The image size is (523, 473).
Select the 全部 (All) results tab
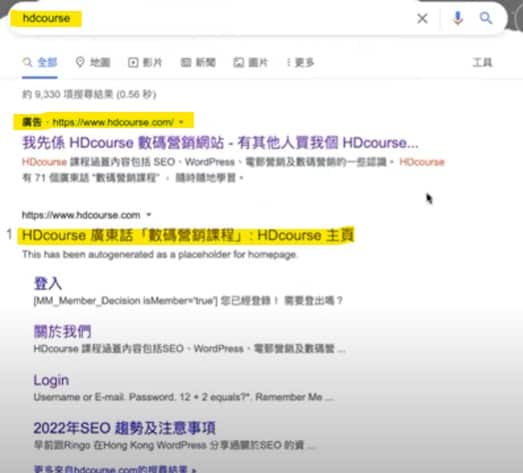pos(40,62)
